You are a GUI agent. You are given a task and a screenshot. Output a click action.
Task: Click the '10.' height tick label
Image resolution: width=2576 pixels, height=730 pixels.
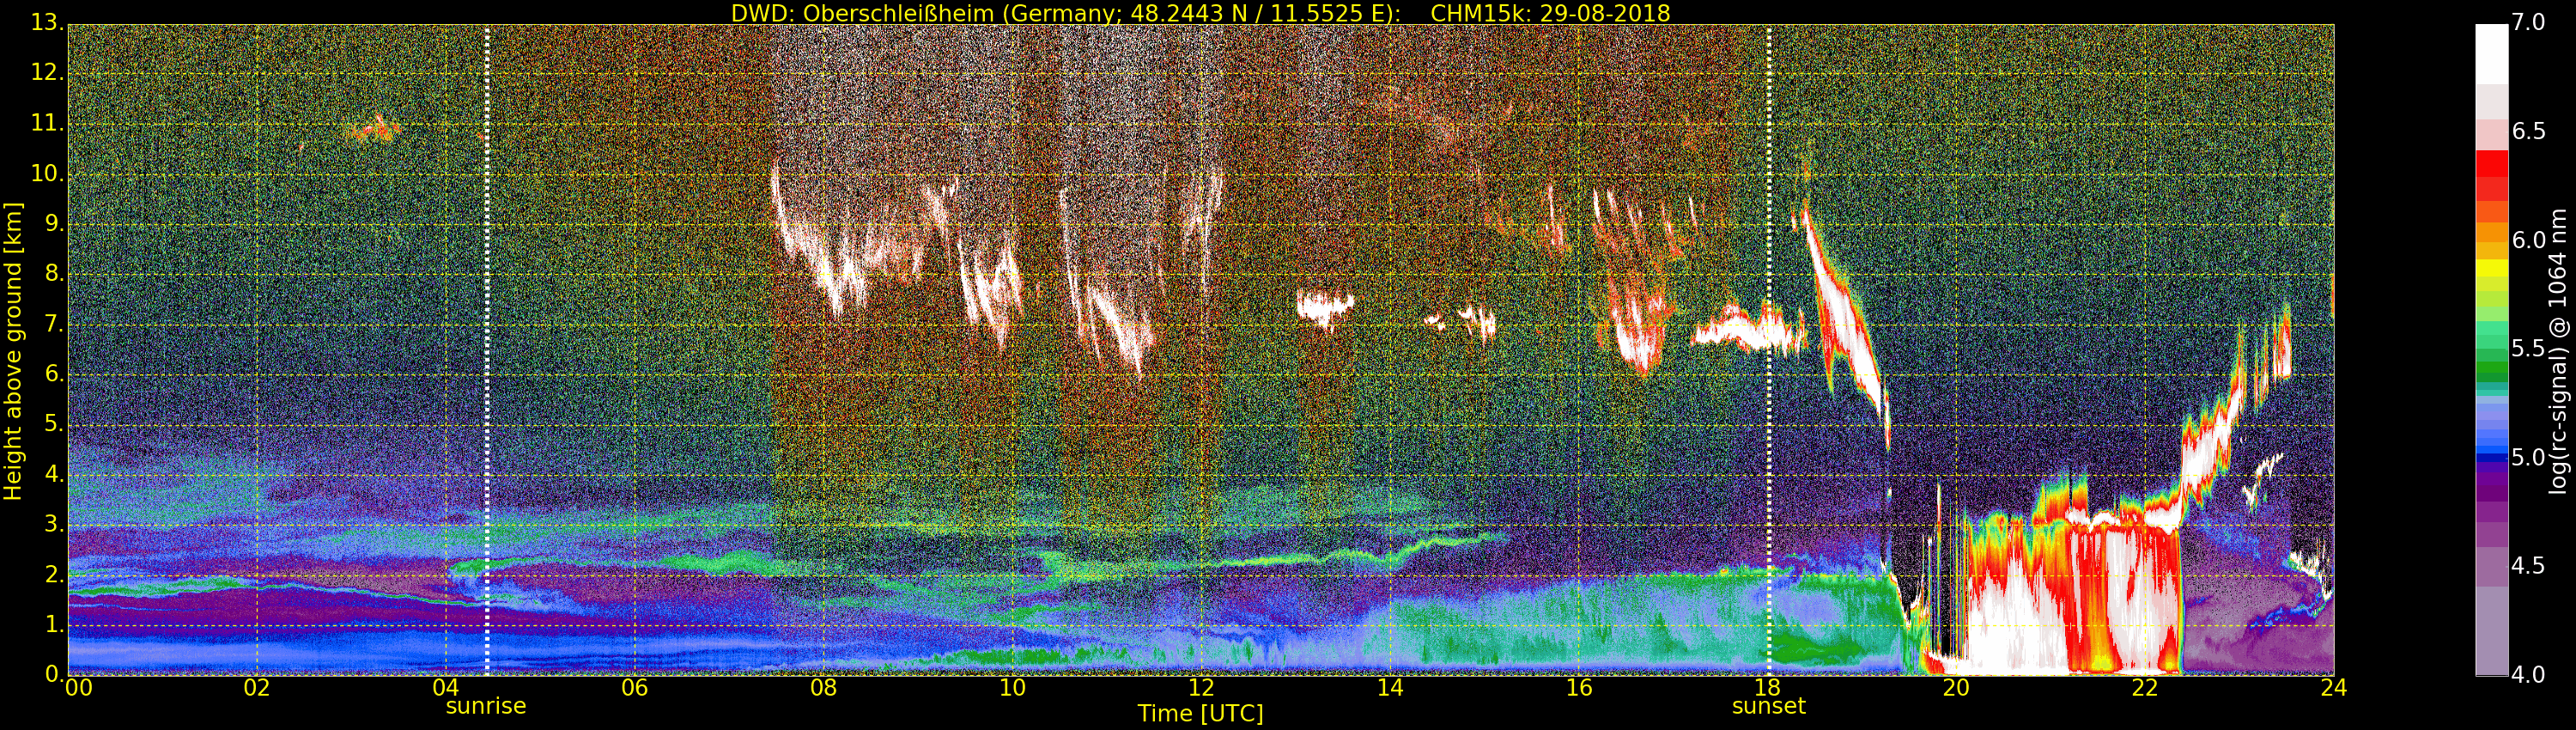coord(47,173)
